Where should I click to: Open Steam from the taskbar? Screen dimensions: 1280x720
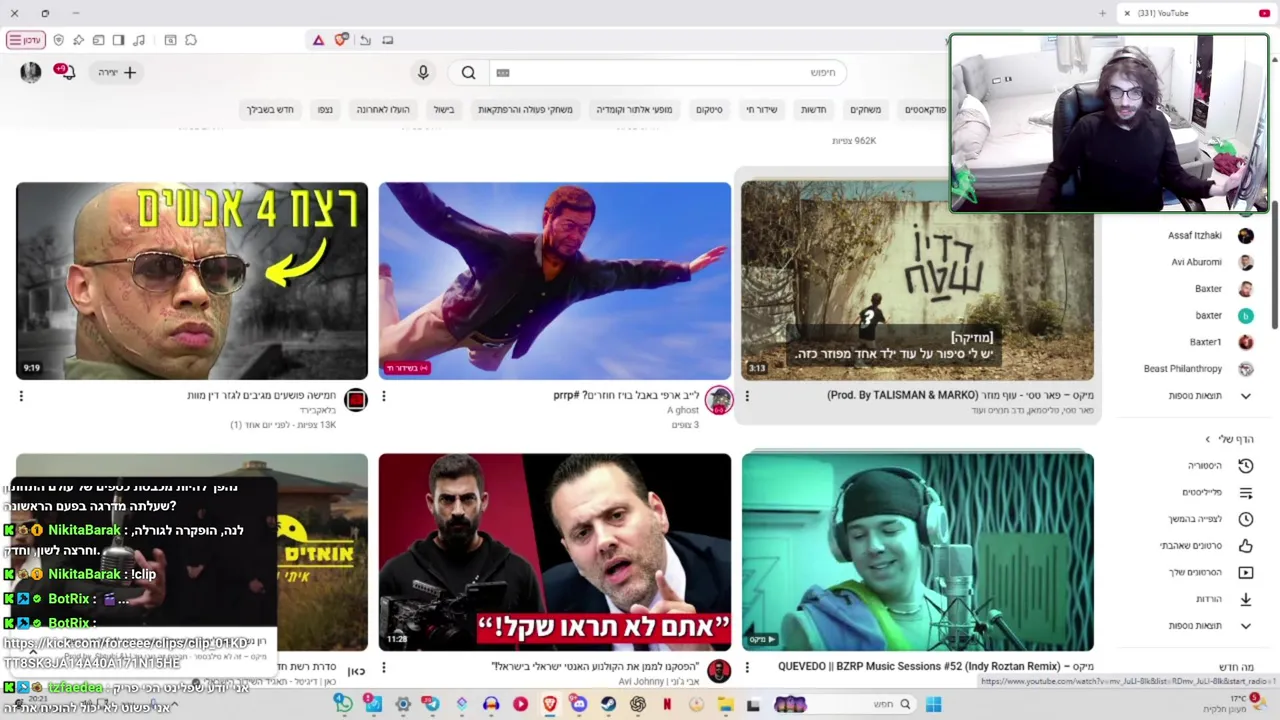pos(608,704)
